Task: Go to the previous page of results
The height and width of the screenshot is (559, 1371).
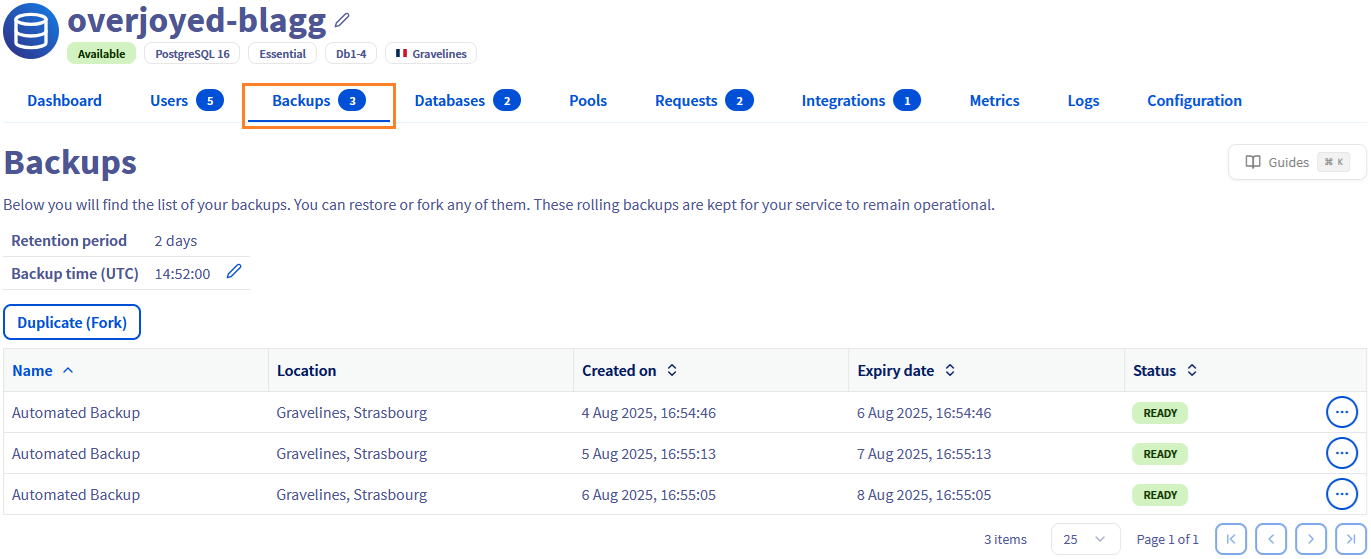Action: click(x=1270, y=539)
